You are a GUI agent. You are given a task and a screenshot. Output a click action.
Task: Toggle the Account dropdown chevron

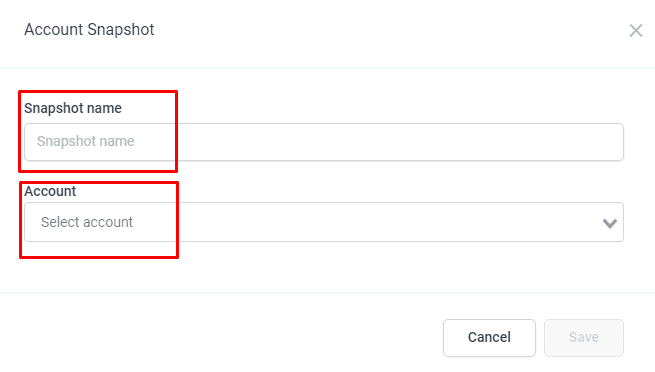[x=610, y=223]
